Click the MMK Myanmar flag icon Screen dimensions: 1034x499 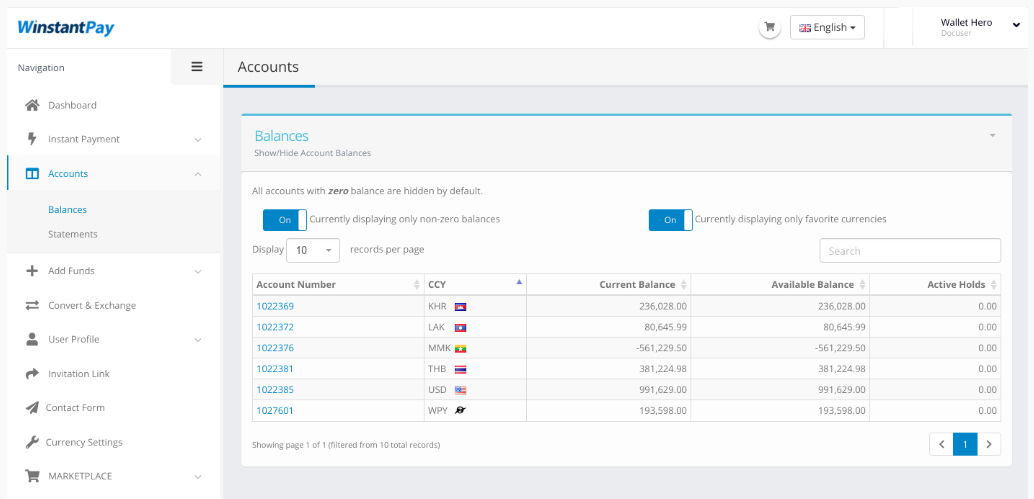(460, 348)
